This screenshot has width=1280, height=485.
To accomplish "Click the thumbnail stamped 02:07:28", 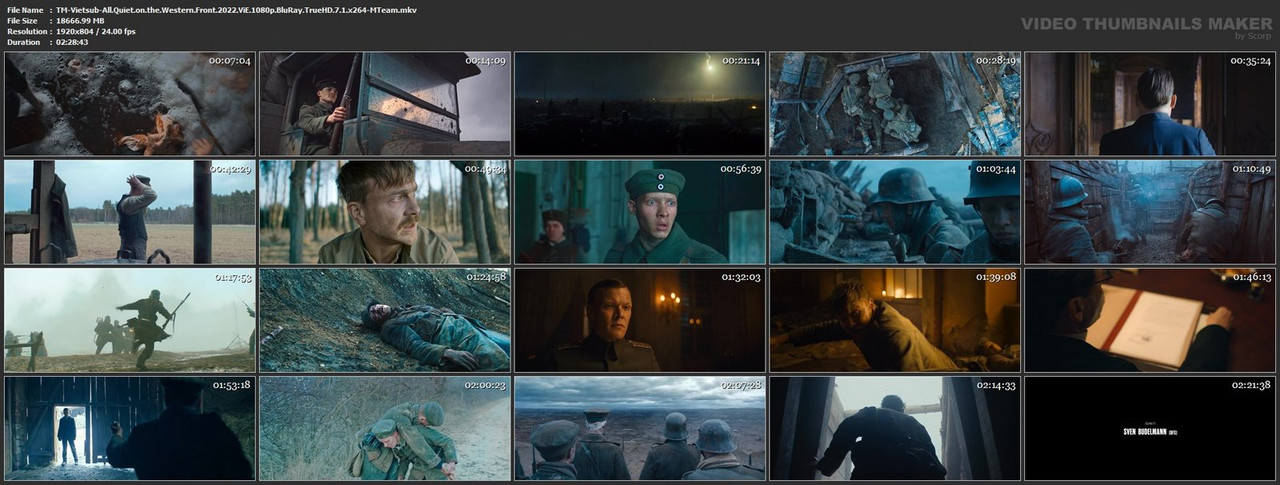I will pyautogui.click(x=640, y=428).
